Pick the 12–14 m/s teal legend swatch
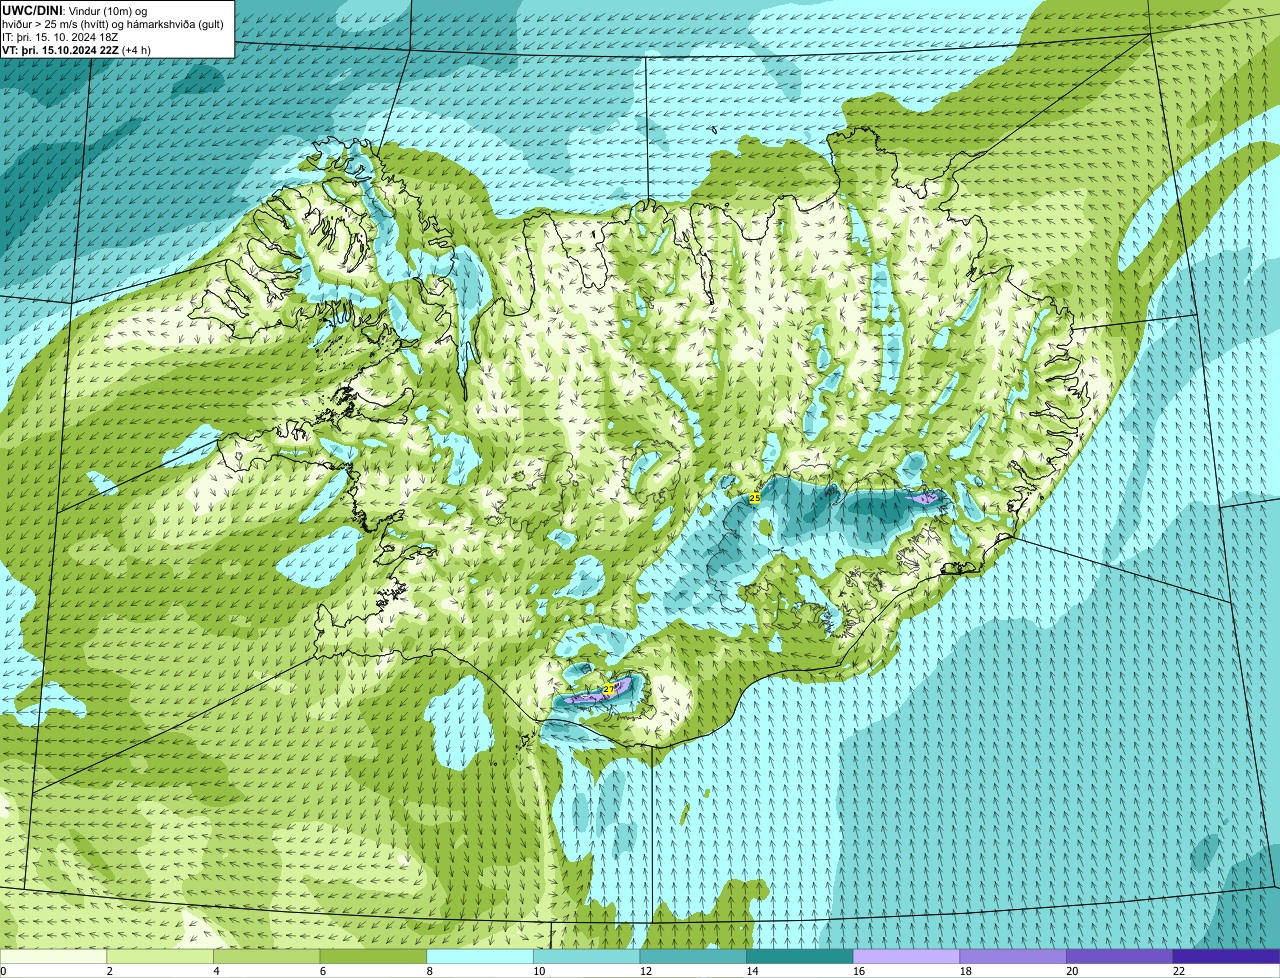Image resolution: width=1280 pixels, height=978 pixels. click(693, 956)
